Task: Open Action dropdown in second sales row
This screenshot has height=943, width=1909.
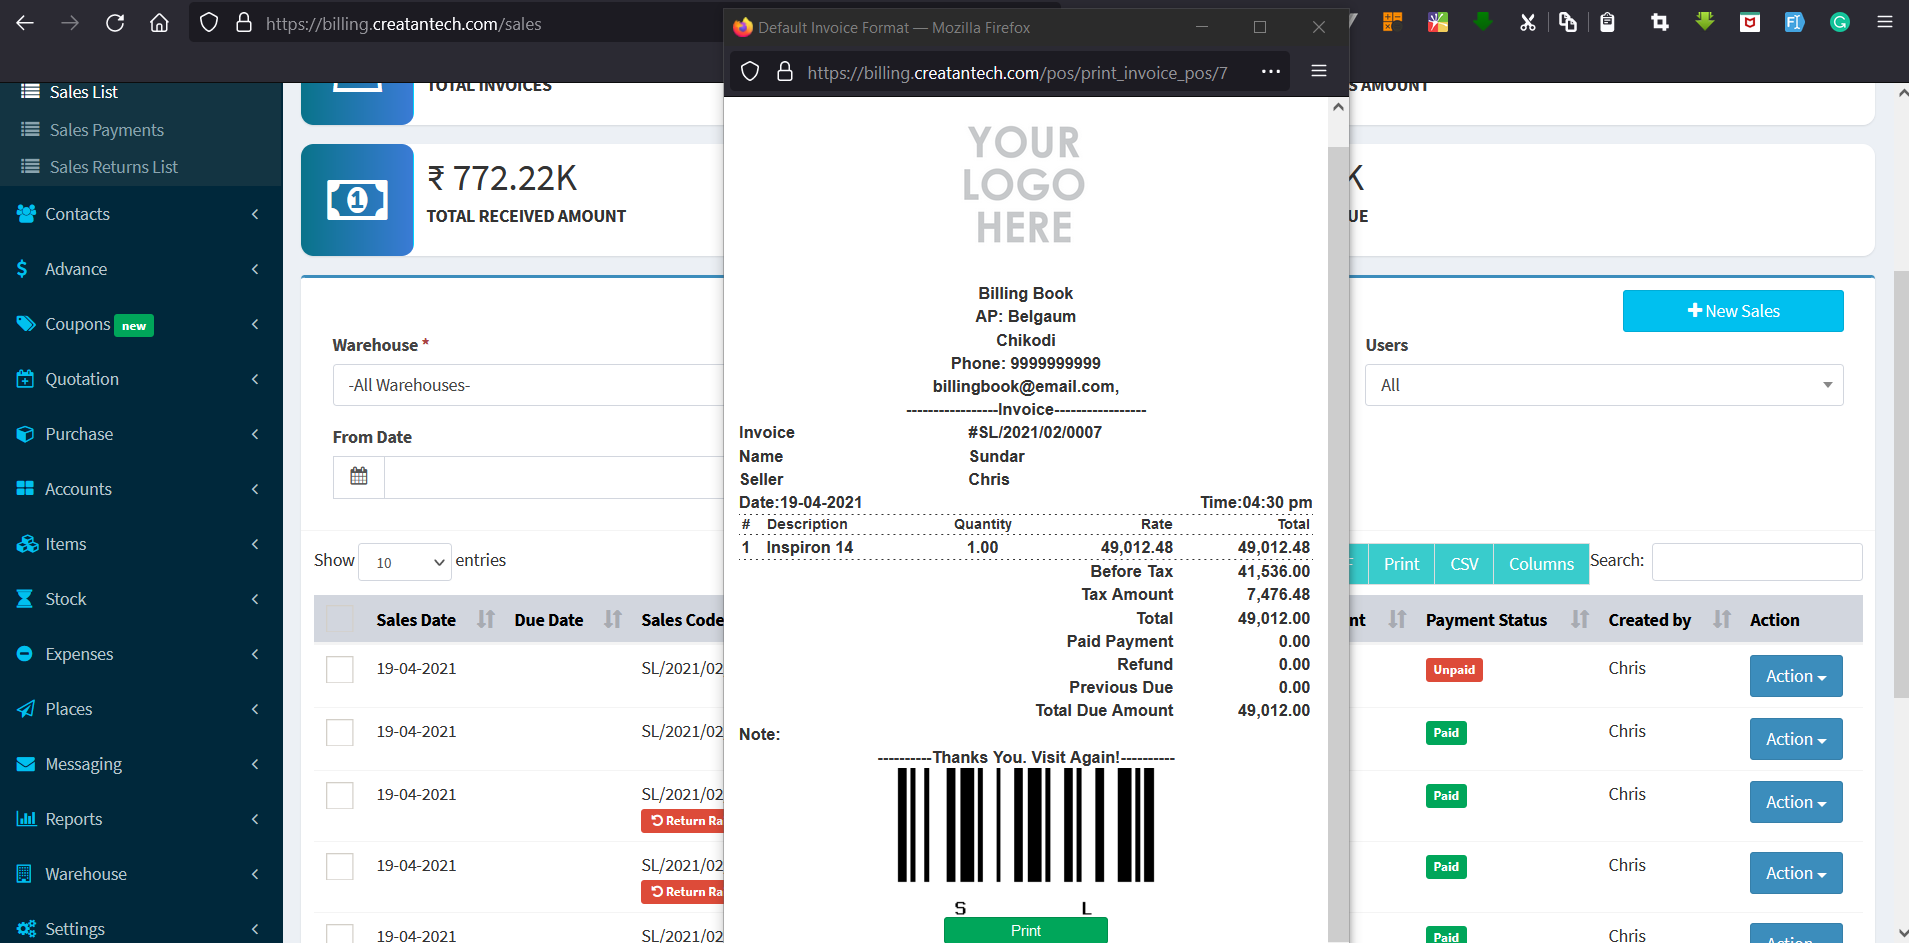Action: tap(1796, 739)
